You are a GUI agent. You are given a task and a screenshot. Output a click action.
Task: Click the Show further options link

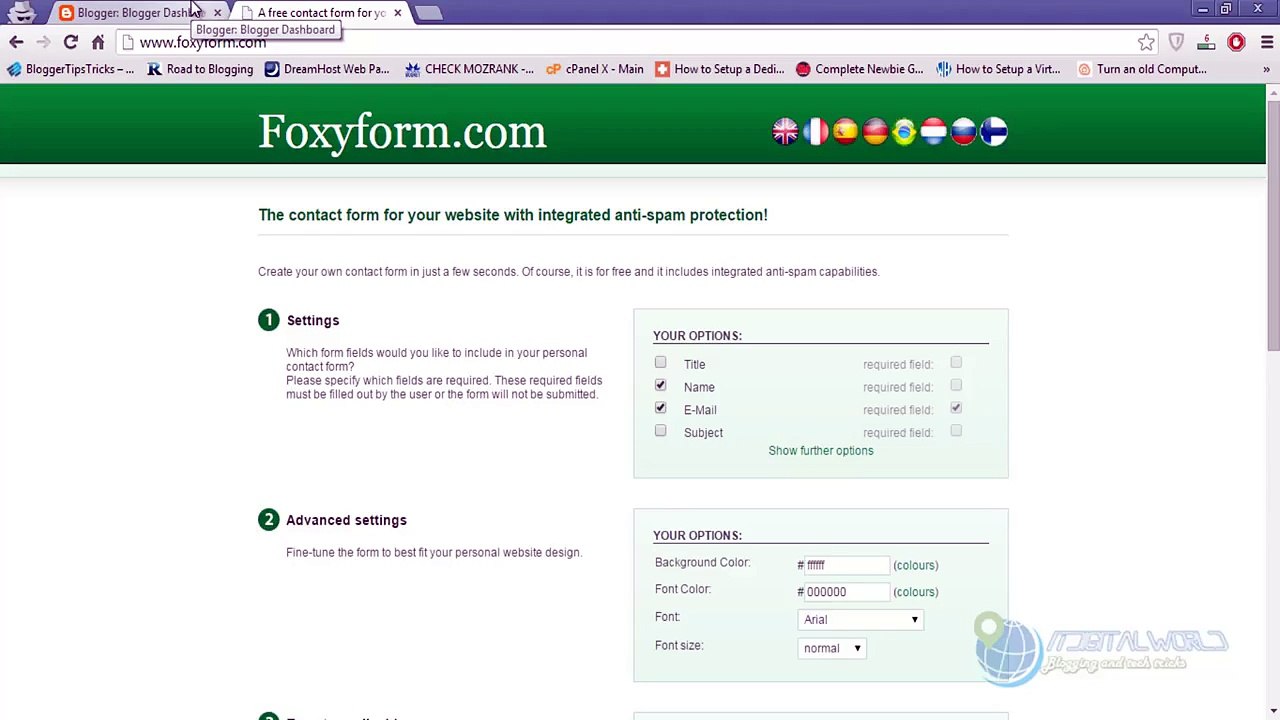coord(821,451)
